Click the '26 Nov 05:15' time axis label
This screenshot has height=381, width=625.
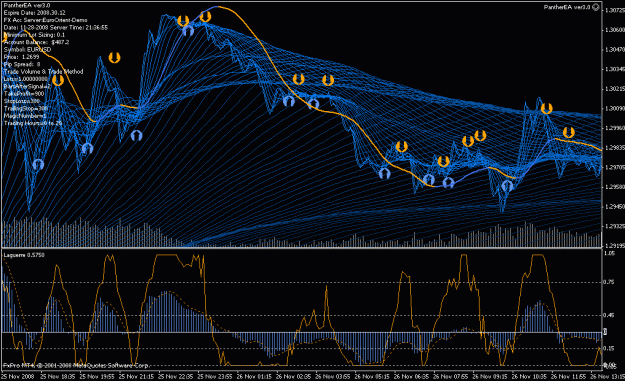click(372, 377)
